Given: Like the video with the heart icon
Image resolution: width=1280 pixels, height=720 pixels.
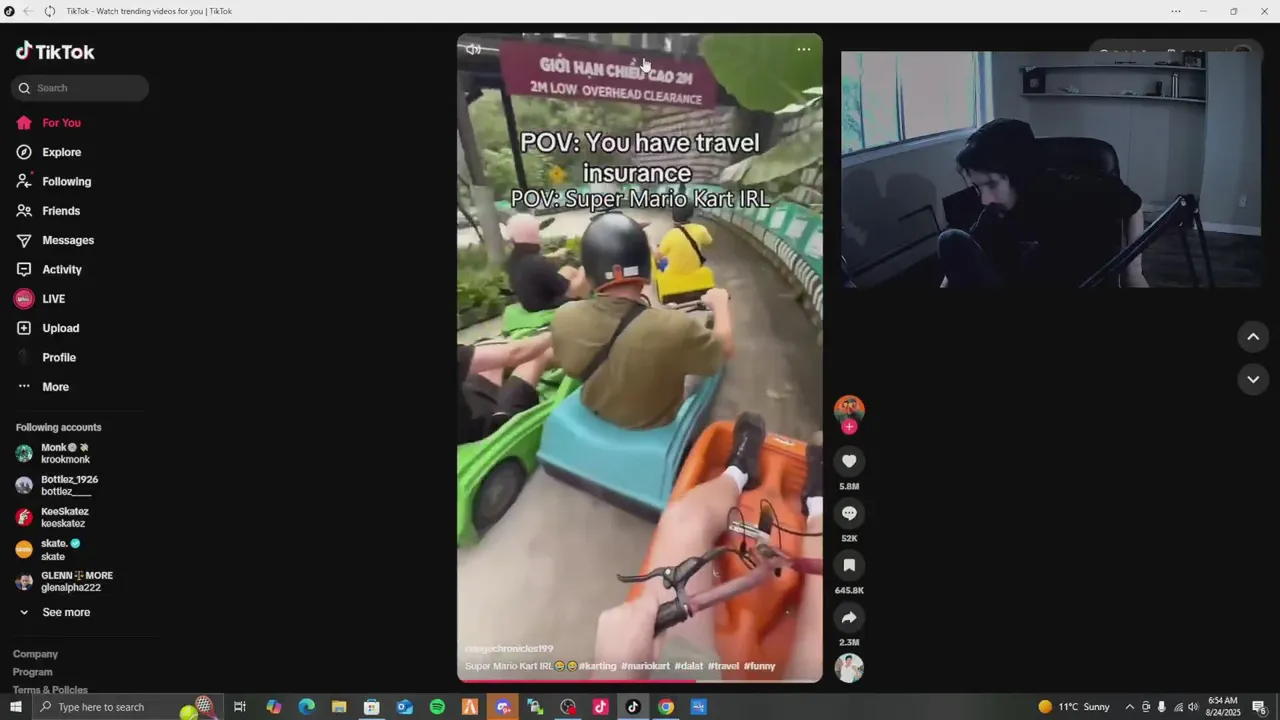Looking at the screenshot, I should (849, 461).
